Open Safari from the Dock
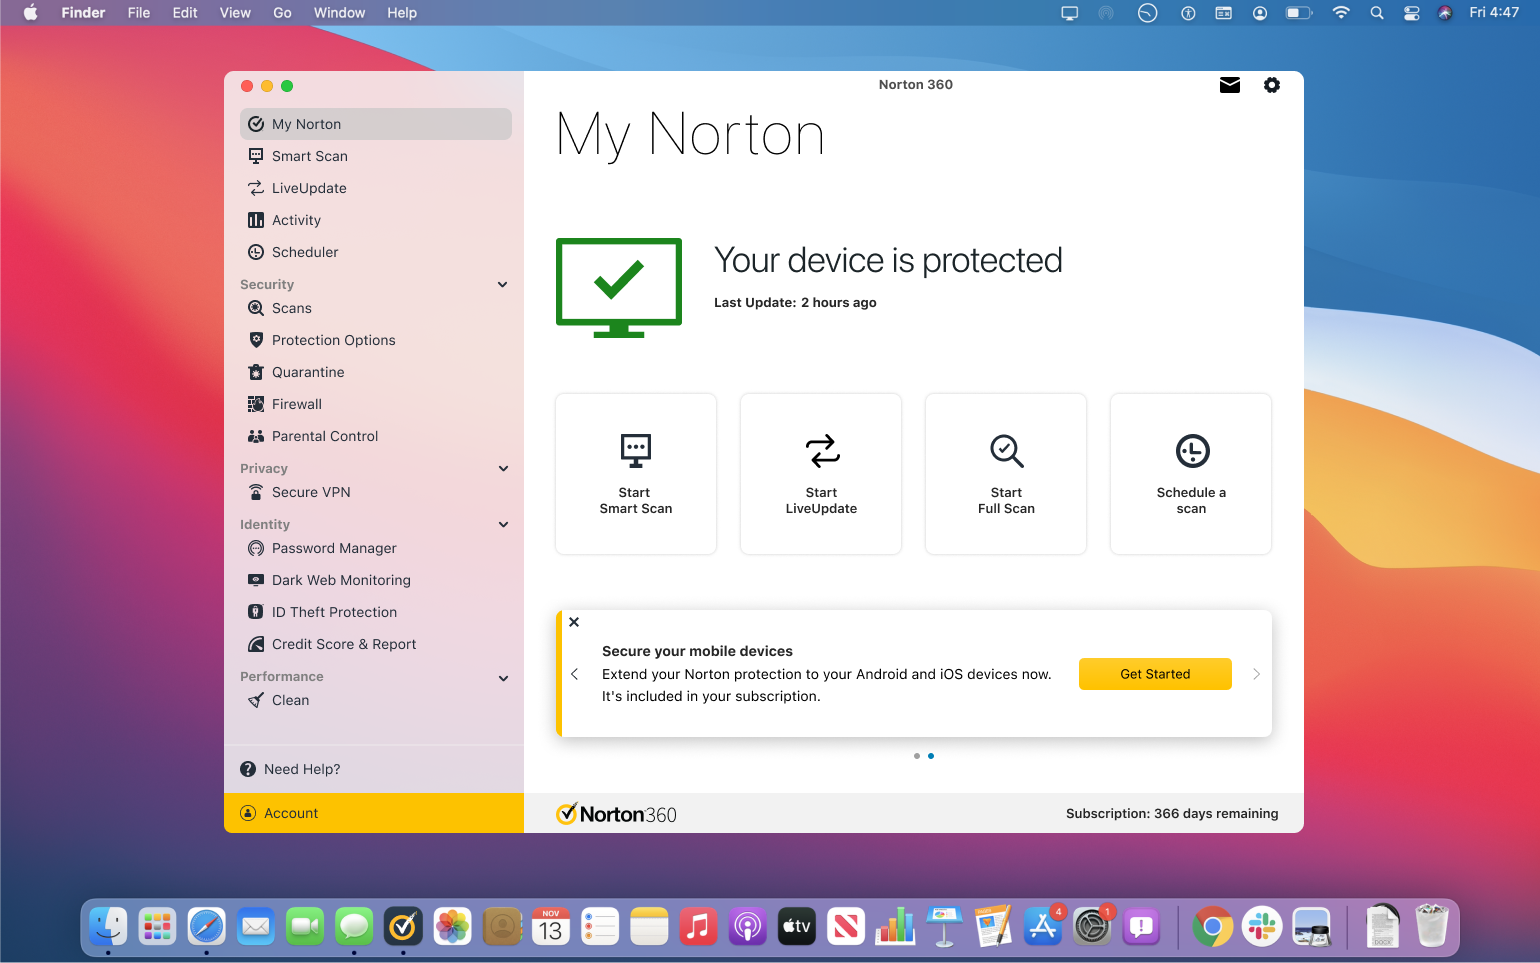The image size is (1540, 963). pyautogui.click(x=207, y=927)
